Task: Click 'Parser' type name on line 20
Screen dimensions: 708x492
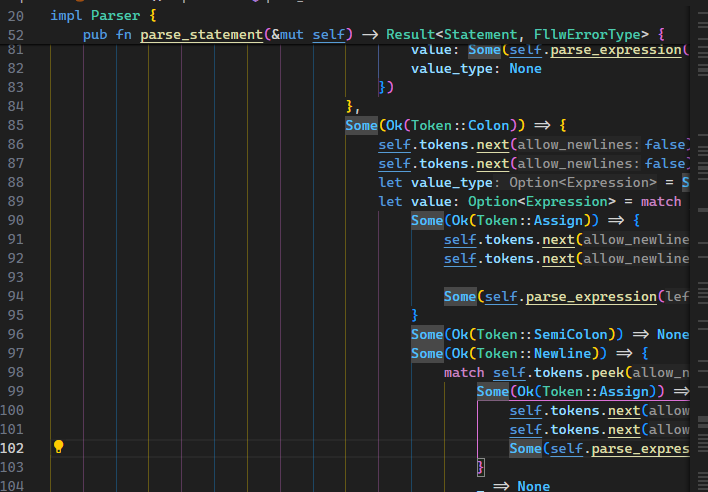Action: point(116,16)
